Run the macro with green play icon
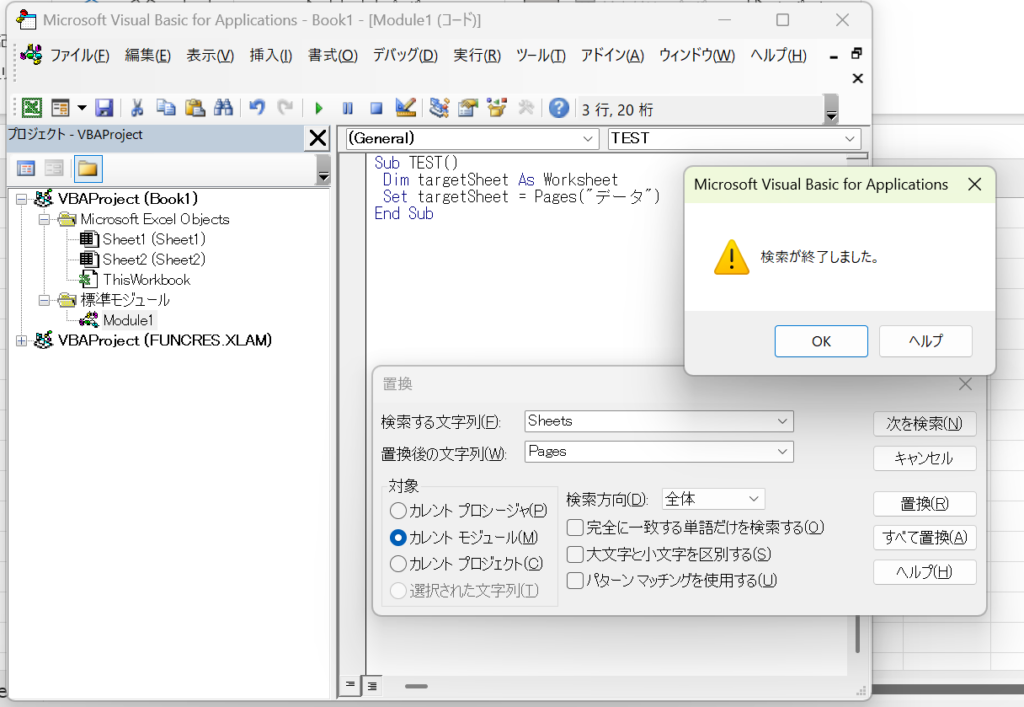1024x707 pixels. (319, 108)
